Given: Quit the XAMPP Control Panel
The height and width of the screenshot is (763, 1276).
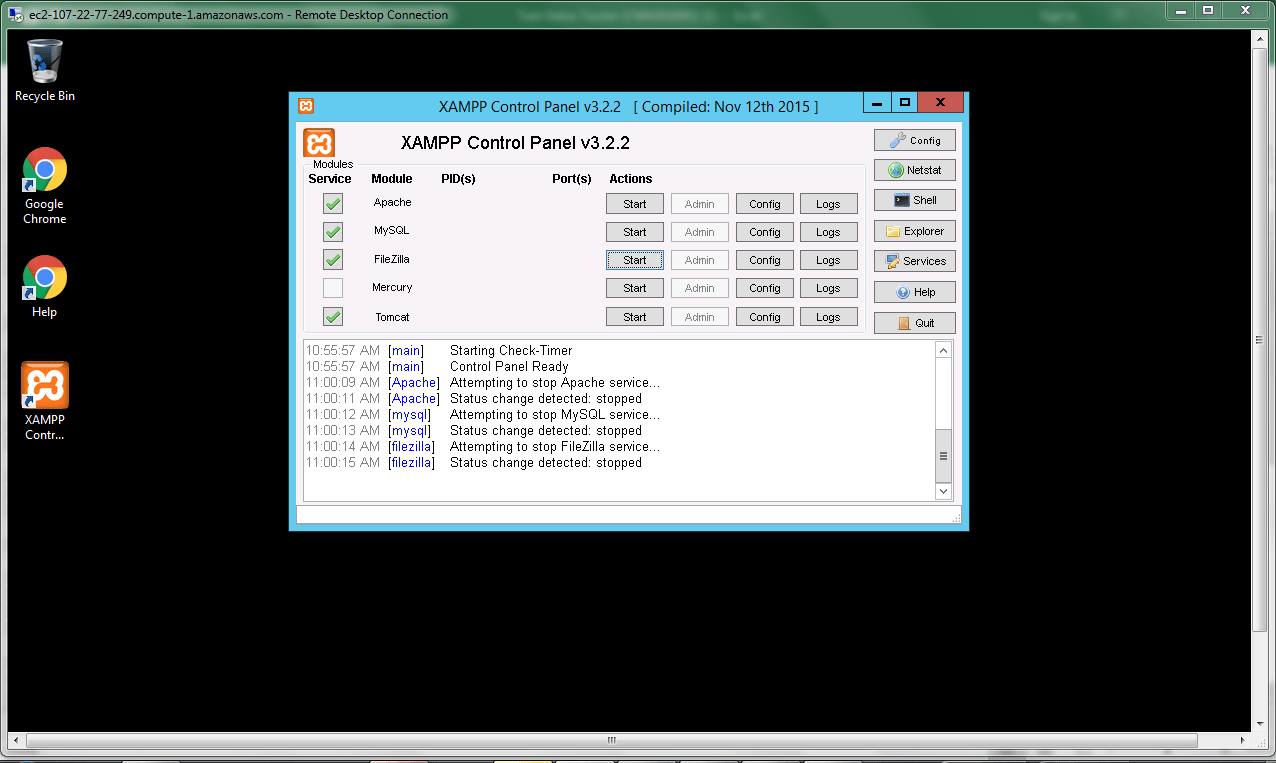Looking at the screenshot, I should pos(914,323).
